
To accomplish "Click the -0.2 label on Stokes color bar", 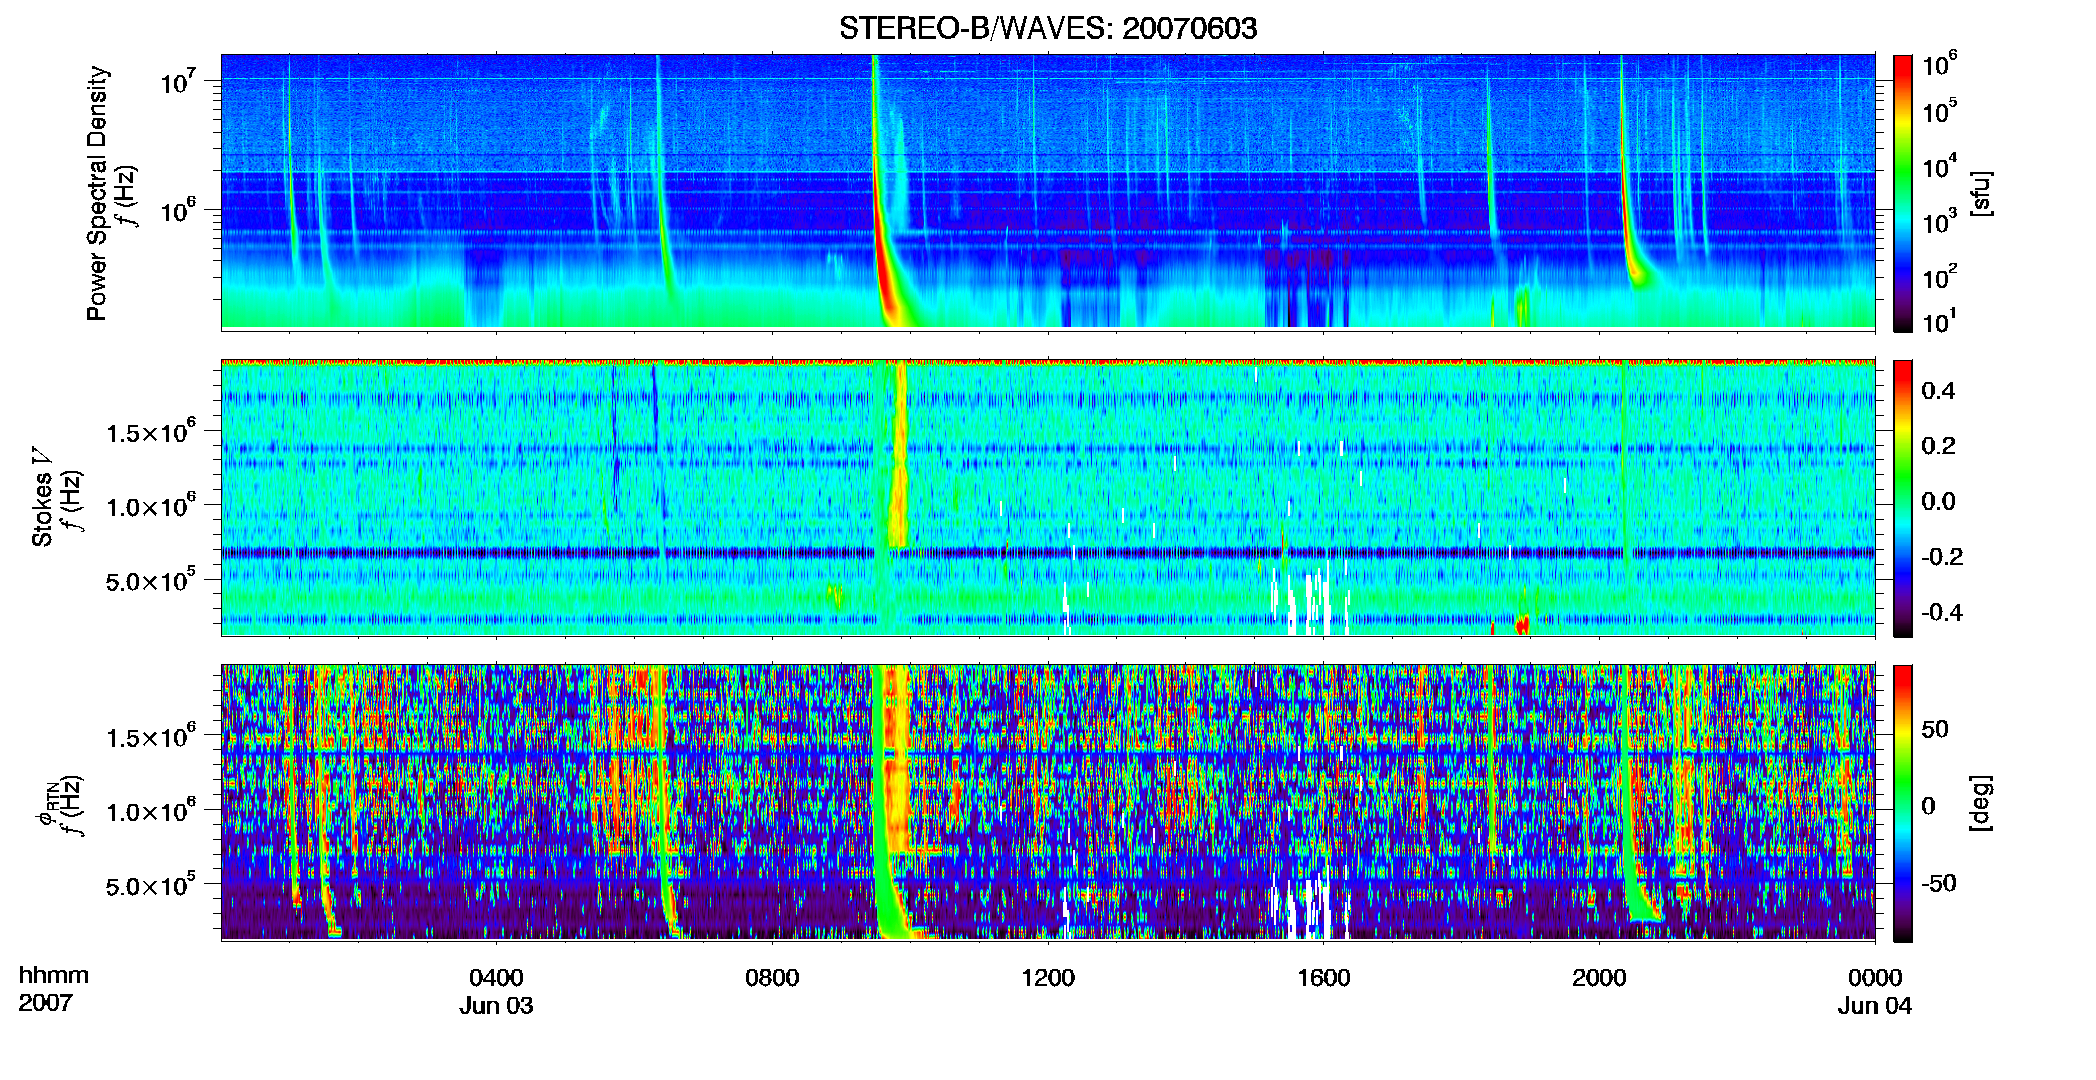I will click(x=1942, y=557).
